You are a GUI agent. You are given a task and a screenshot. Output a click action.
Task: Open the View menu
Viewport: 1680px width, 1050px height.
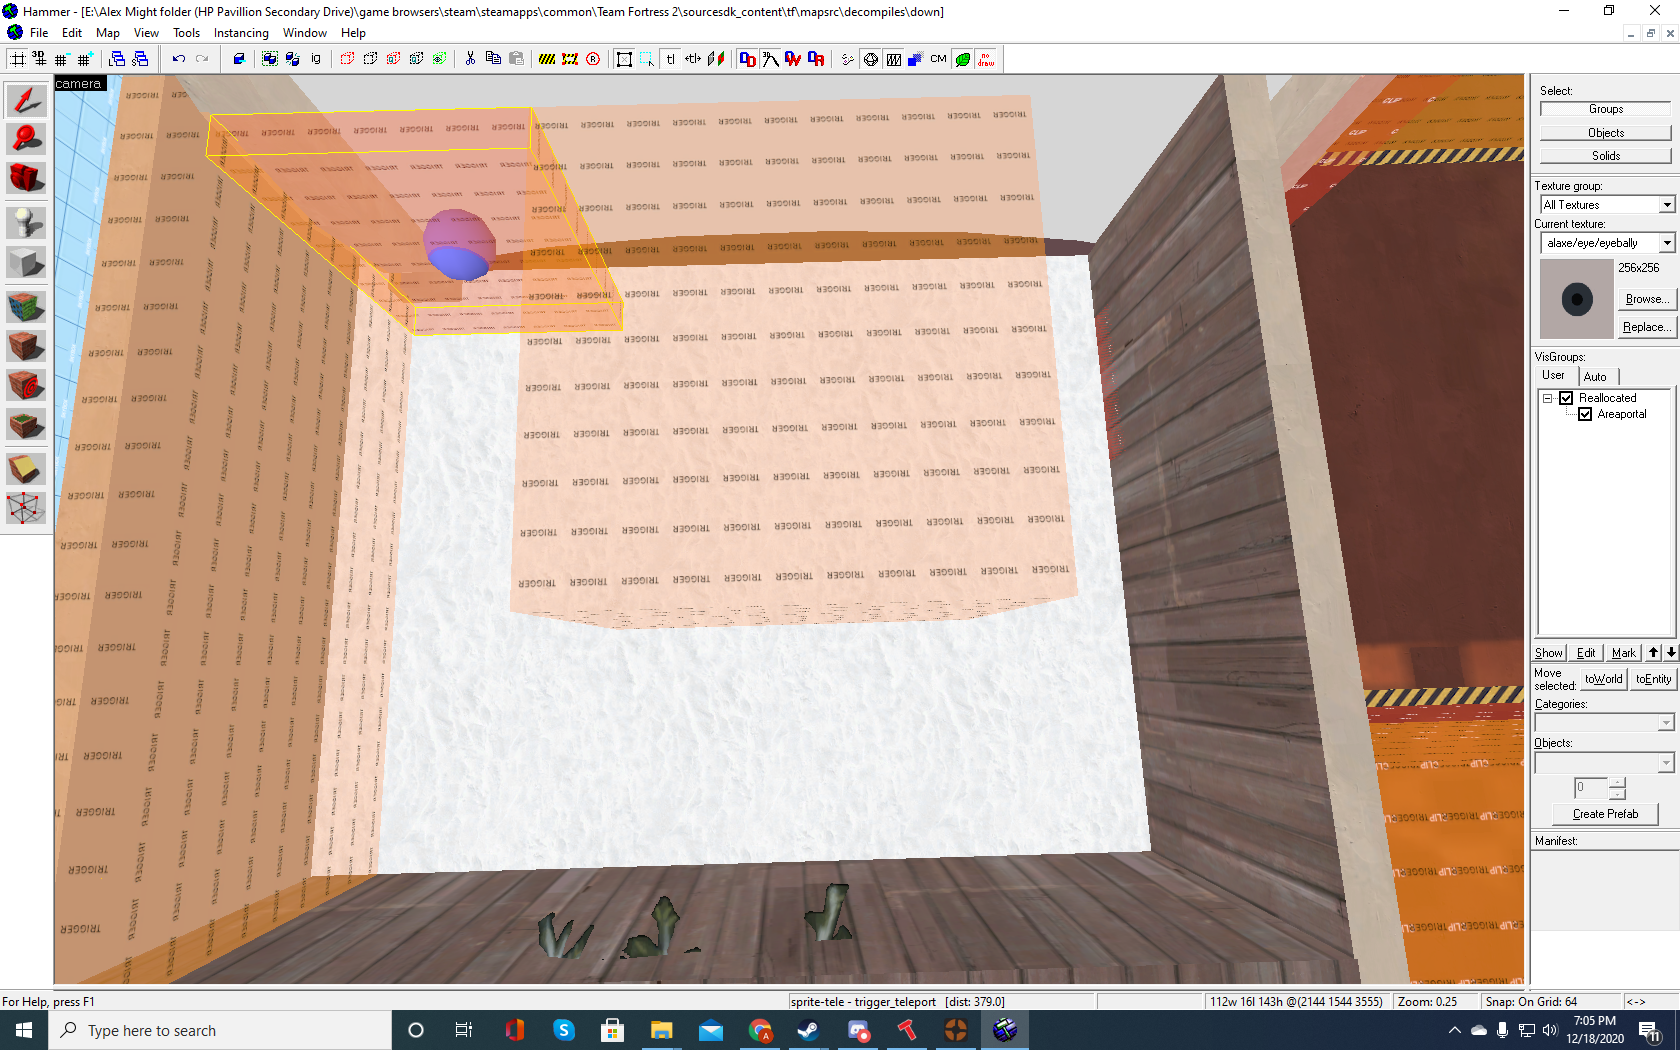tap(146, 33)
